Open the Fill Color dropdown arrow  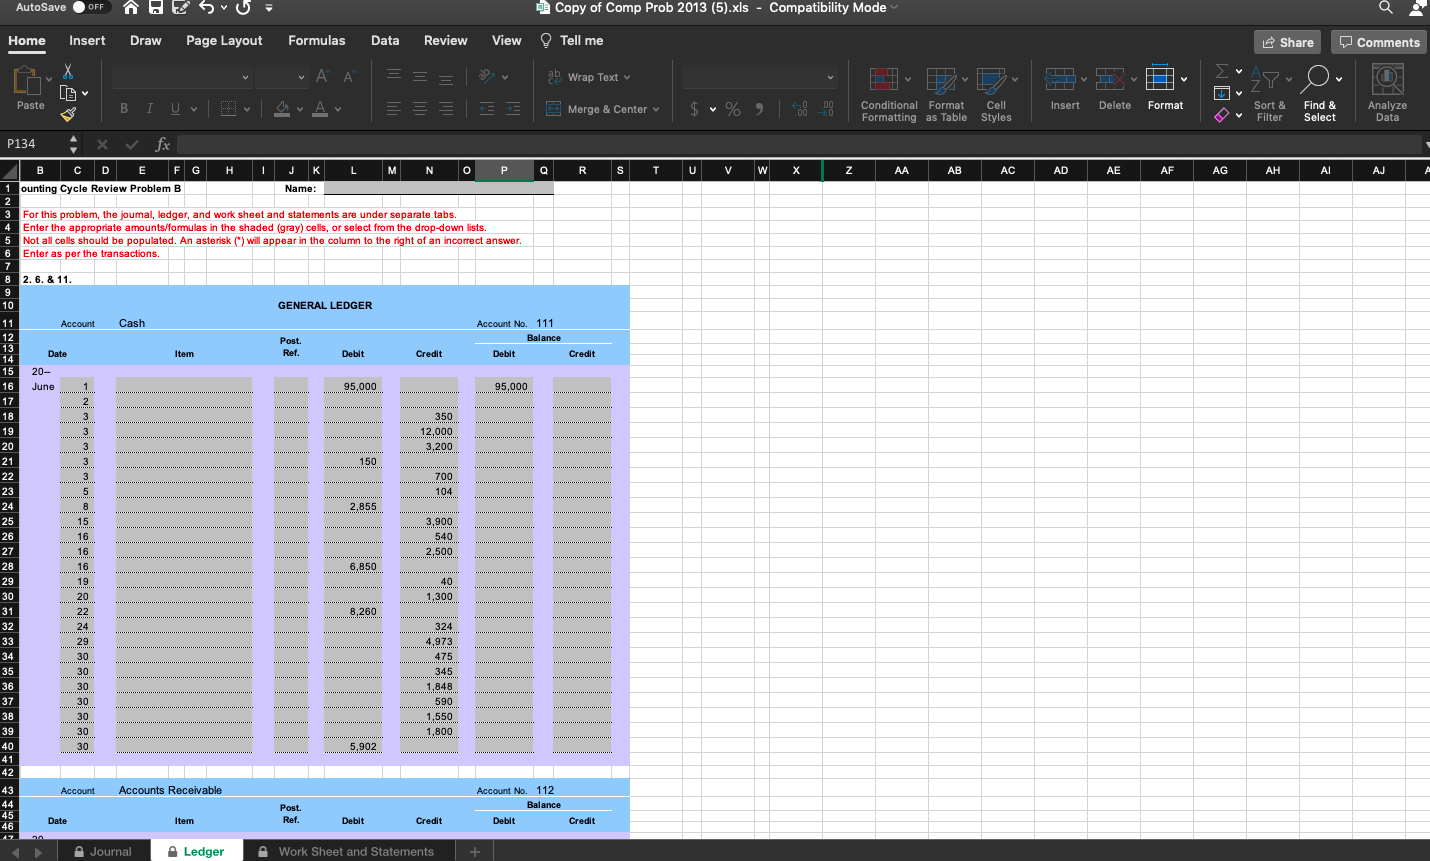click(x=299, y=109)
